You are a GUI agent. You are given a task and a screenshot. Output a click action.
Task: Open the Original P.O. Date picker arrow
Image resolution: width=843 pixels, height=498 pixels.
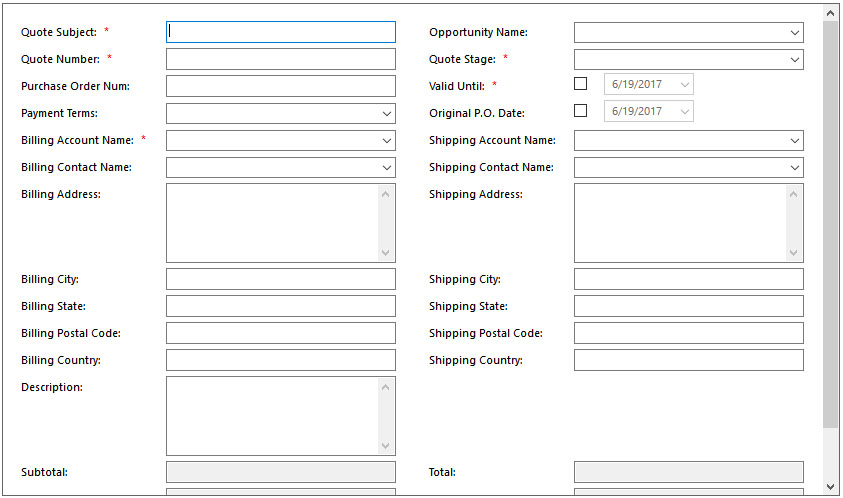click(685, 112)
